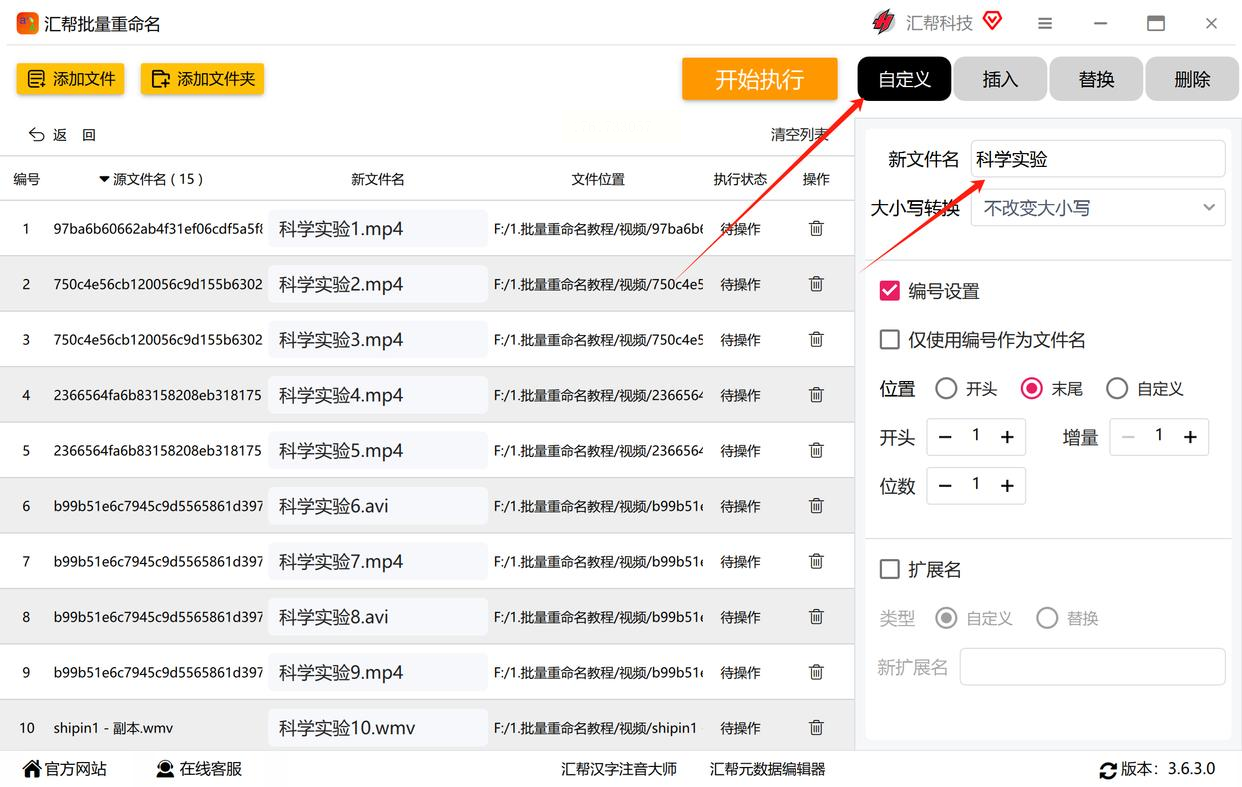Open the hamburger menu in title bar
Viewport: 1242px width, 787px height.
point(1045,23)
